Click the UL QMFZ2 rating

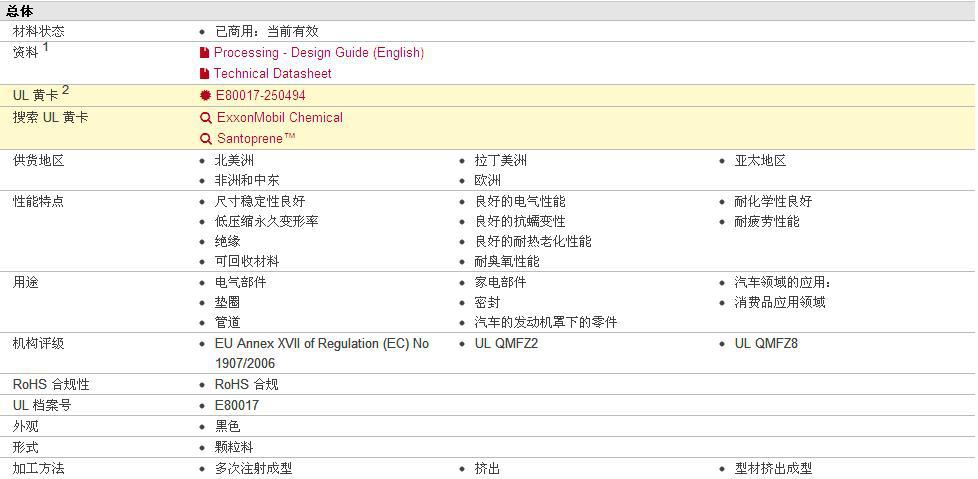tap(506, 344)
